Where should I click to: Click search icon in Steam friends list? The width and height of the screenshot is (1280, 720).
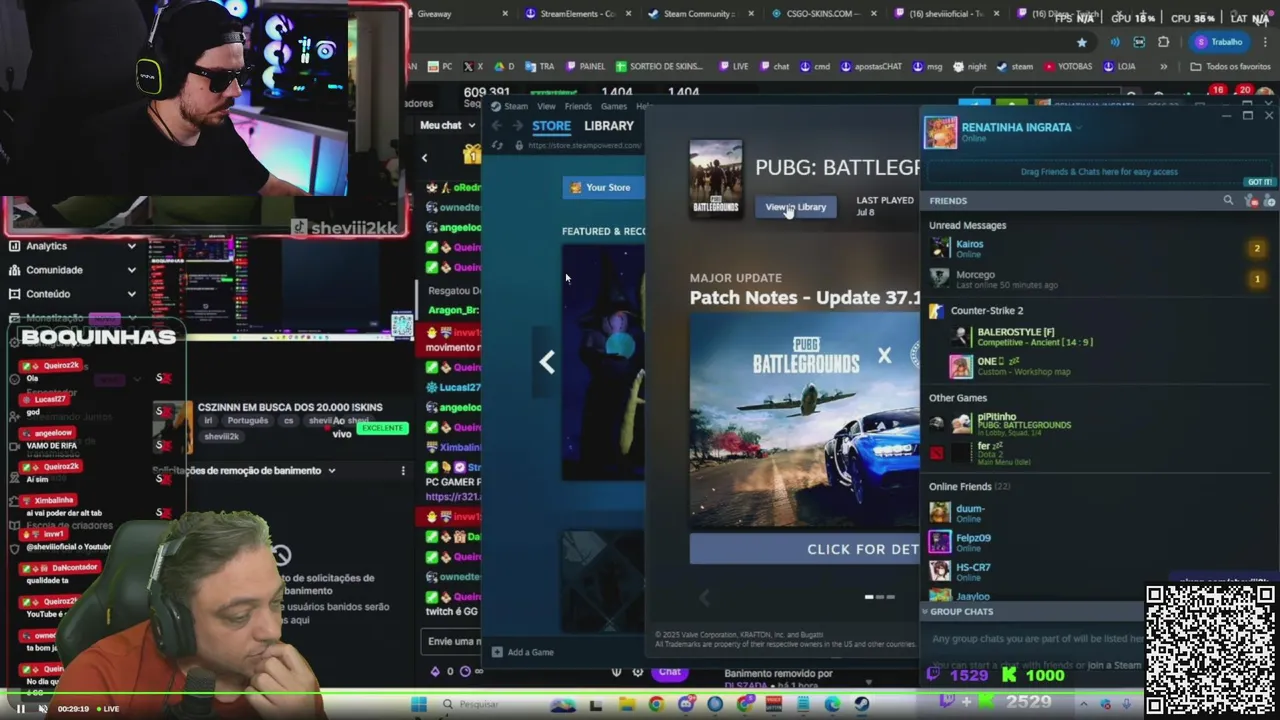[1228, 201]
